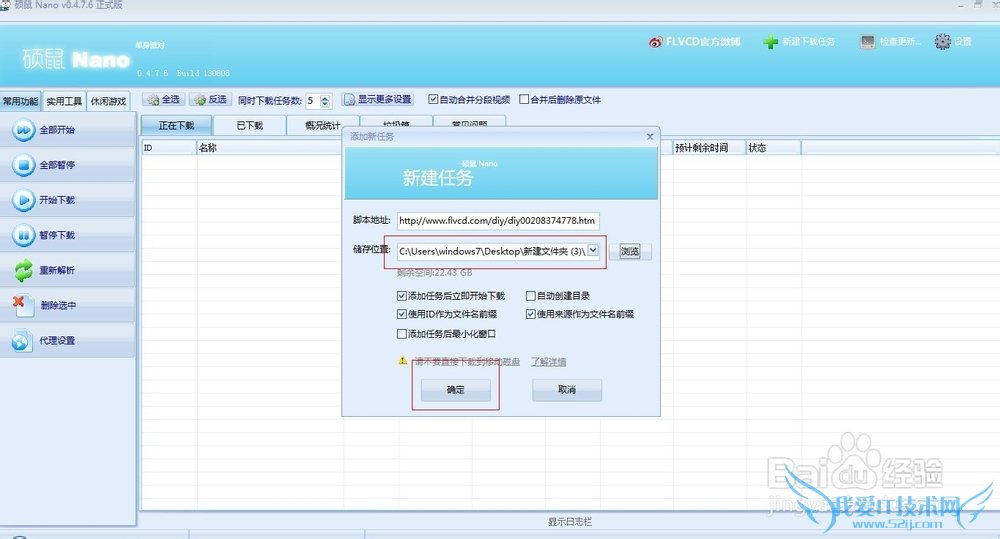Enable 自动创建目录 checkbox
1000x539 pixels.
[531, 296]
